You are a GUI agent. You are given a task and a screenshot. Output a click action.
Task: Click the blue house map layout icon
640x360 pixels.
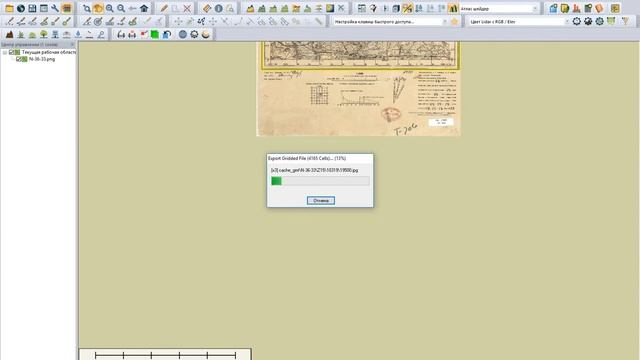pyautogui.click(x=553, y=8)
